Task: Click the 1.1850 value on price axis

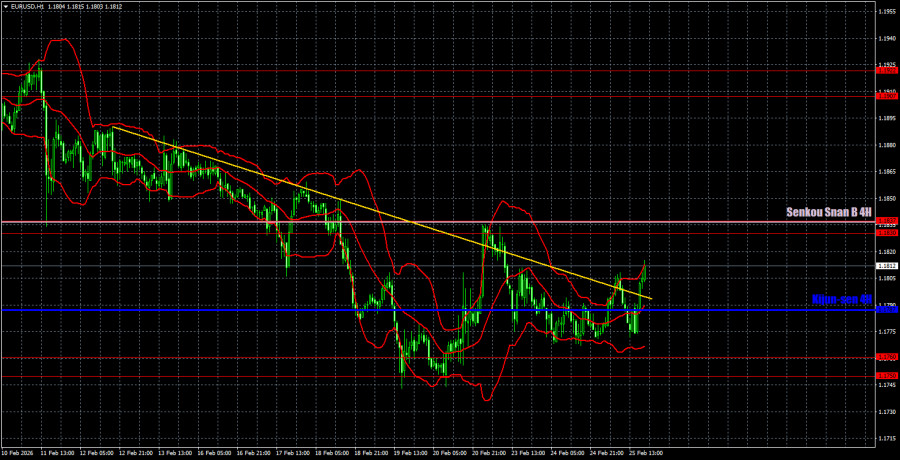Action: [887, 198]
